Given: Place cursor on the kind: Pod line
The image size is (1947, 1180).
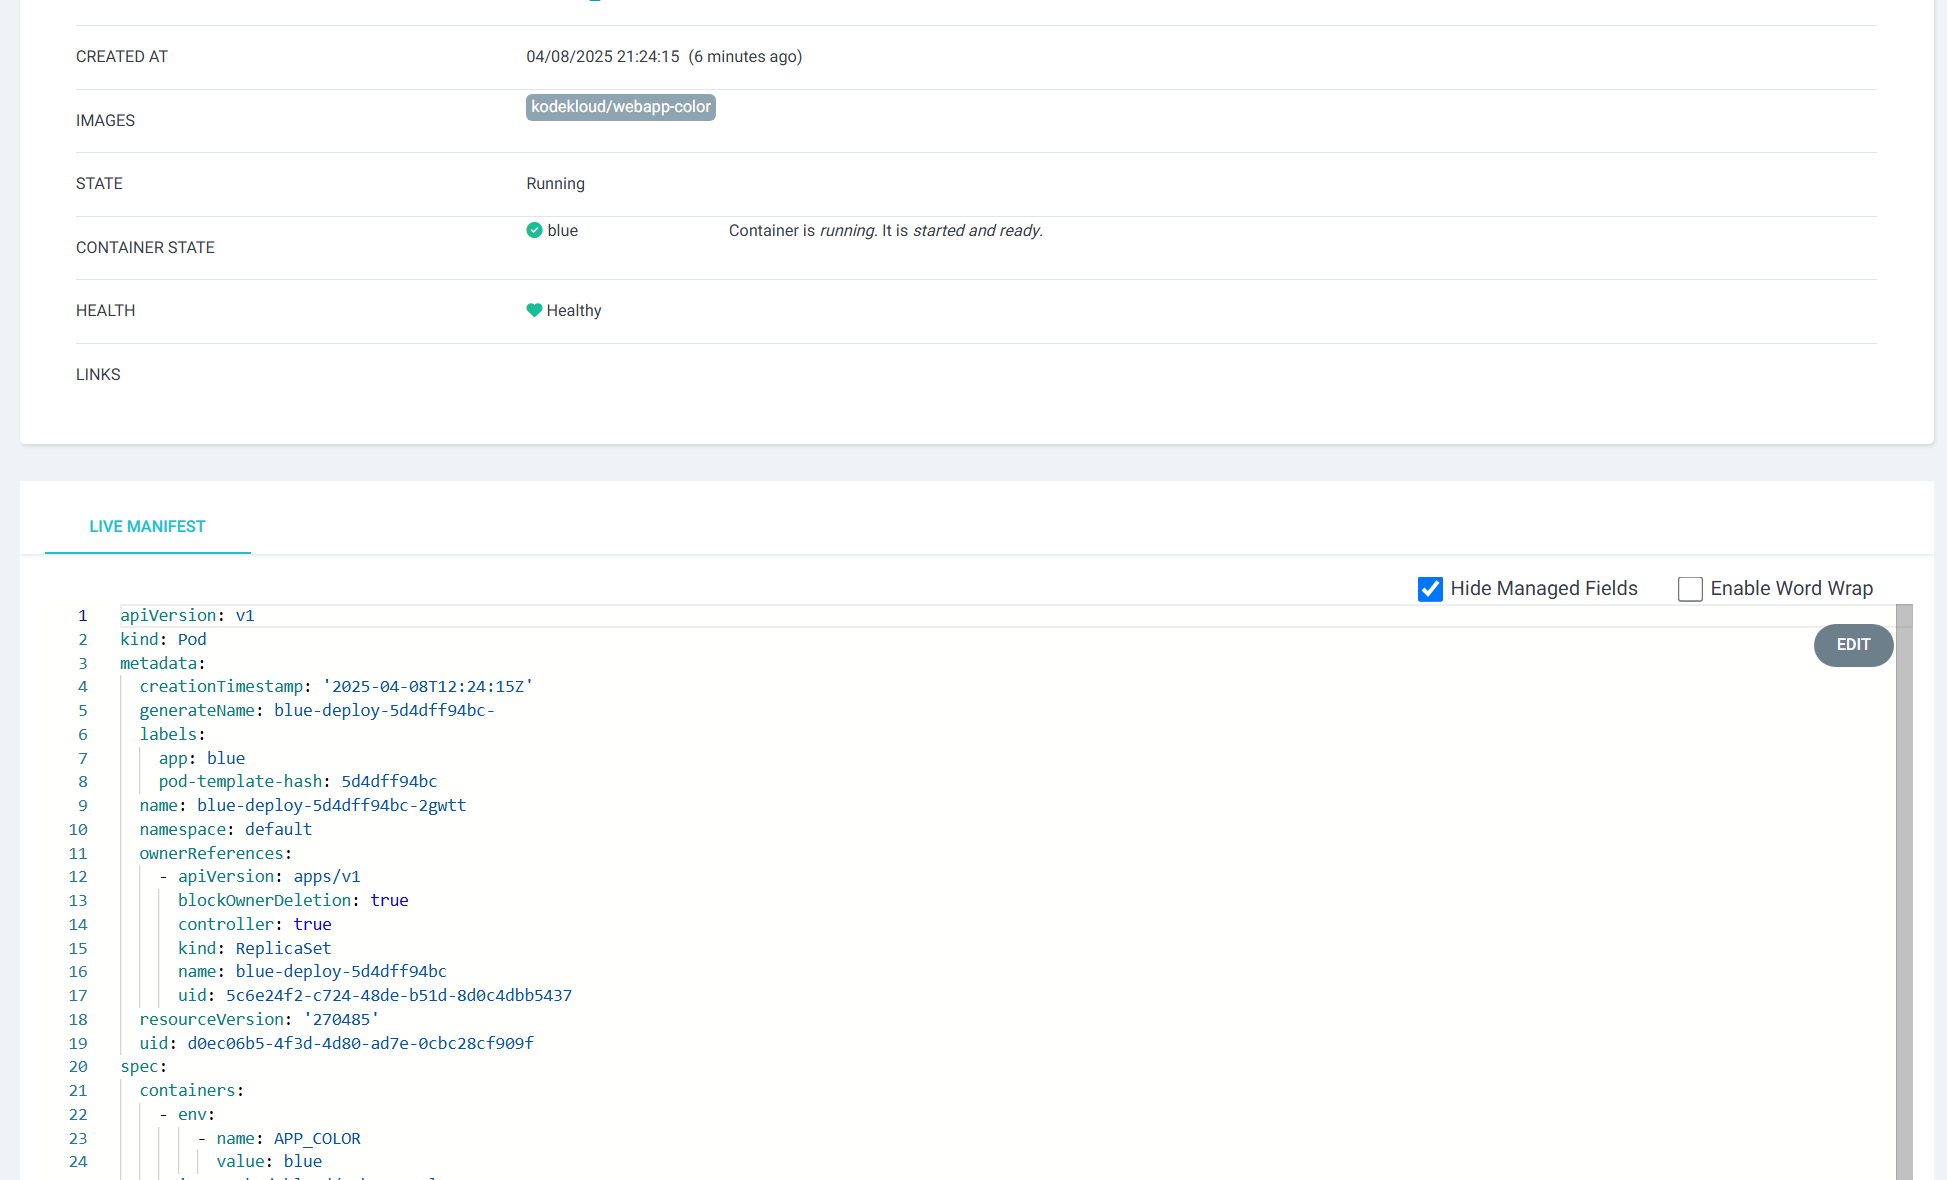Looking at the screenshot, I should click(x=163, y=639).
